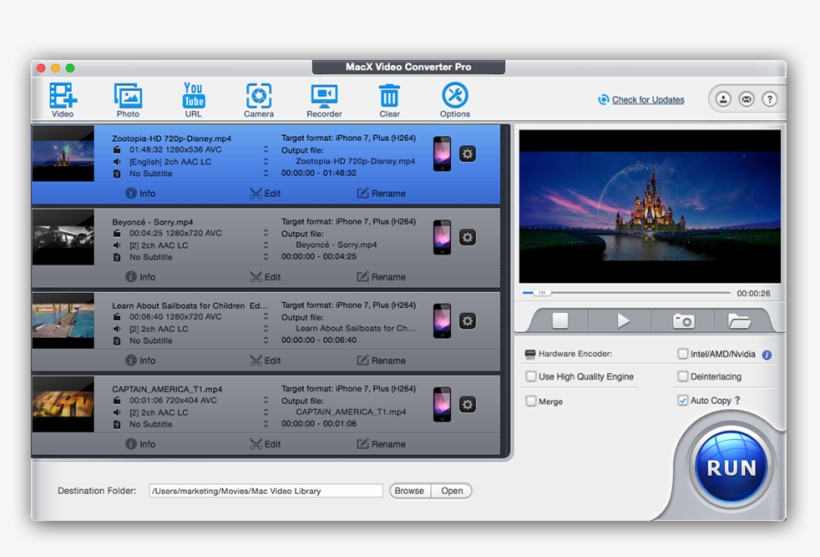
Task: Edit the Learn About Sailboats video
Action: 265,360
